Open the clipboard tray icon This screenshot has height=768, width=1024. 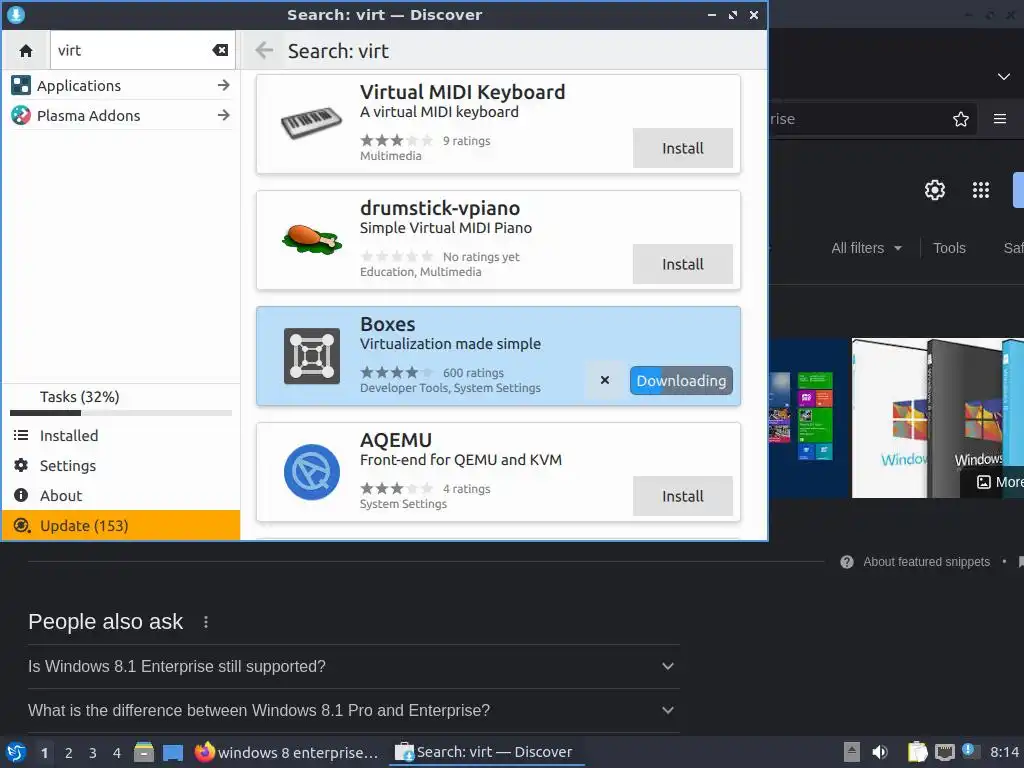[917, 752]
